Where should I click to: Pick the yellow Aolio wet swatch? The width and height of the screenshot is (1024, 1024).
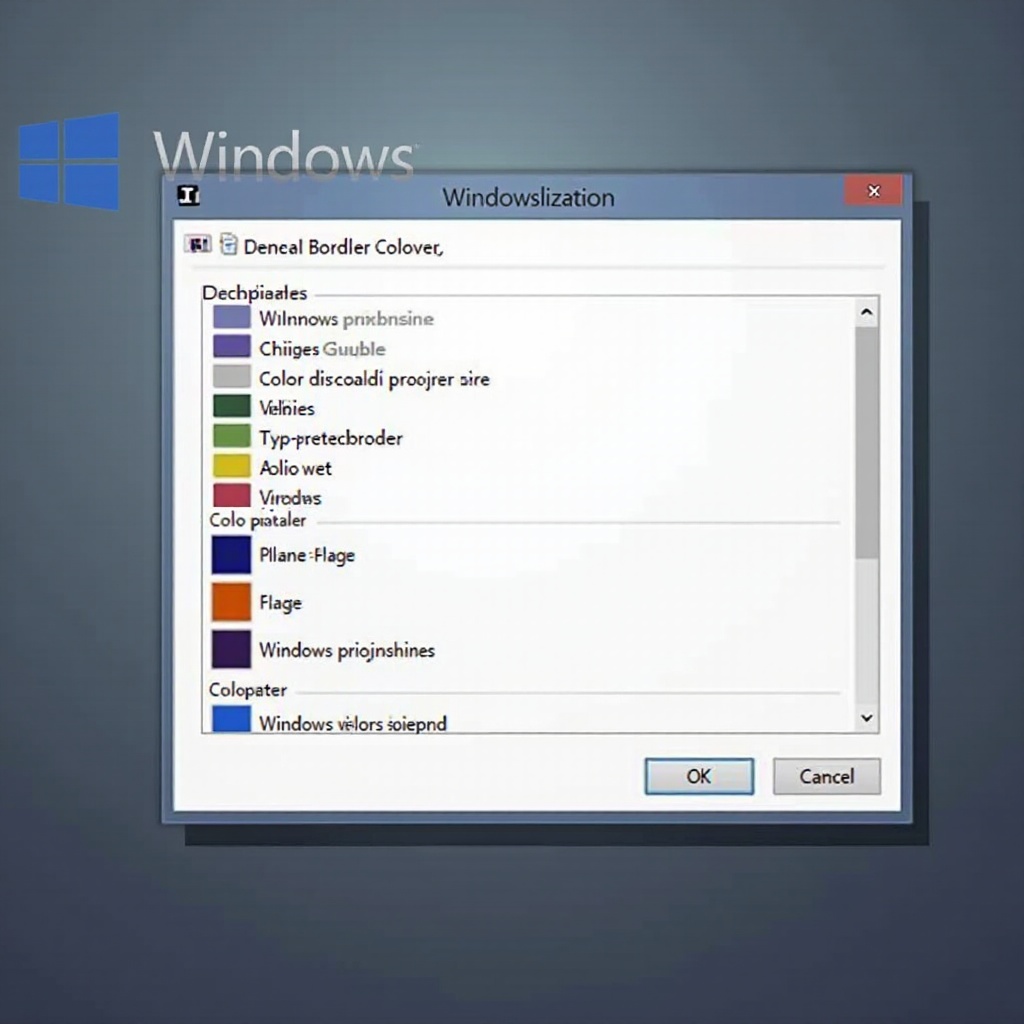click(x=231, y=466)
